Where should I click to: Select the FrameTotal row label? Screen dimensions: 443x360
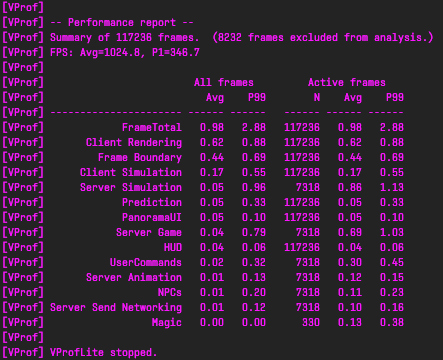point(152,127)
